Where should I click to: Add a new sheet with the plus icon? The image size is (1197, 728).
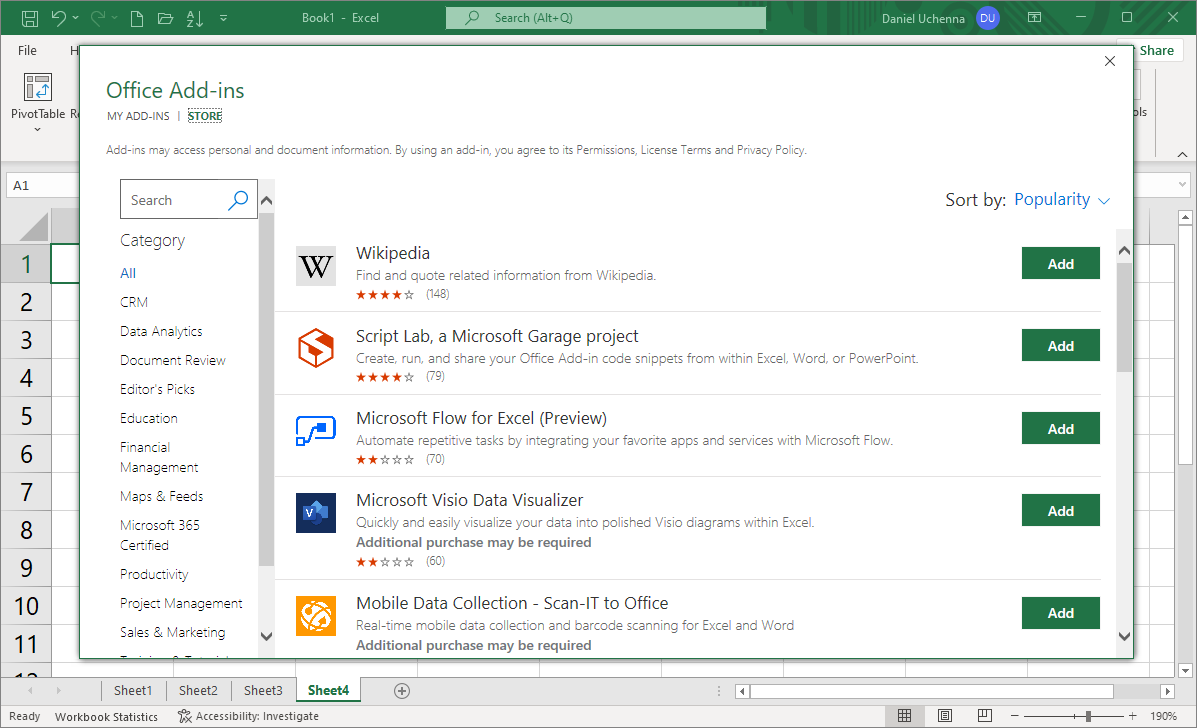pyautogui.click(x=402, y=691)
